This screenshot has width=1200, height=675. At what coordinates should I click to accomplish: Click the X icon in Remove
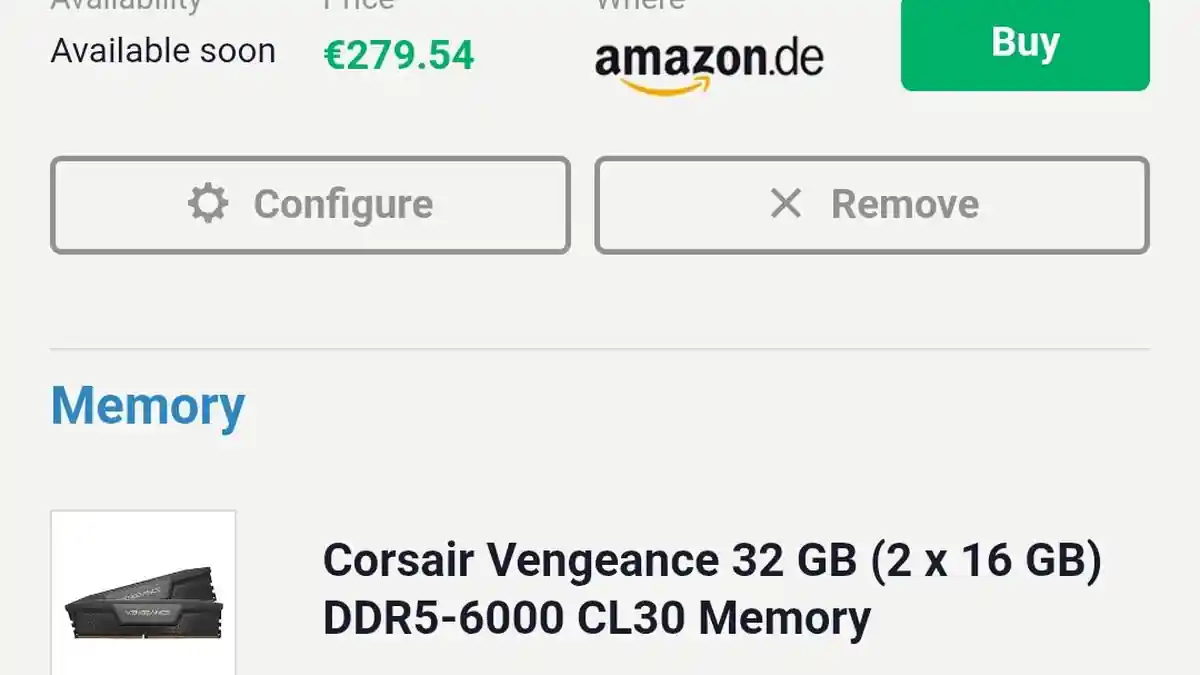pyautogui.click(x=786, y=204)
